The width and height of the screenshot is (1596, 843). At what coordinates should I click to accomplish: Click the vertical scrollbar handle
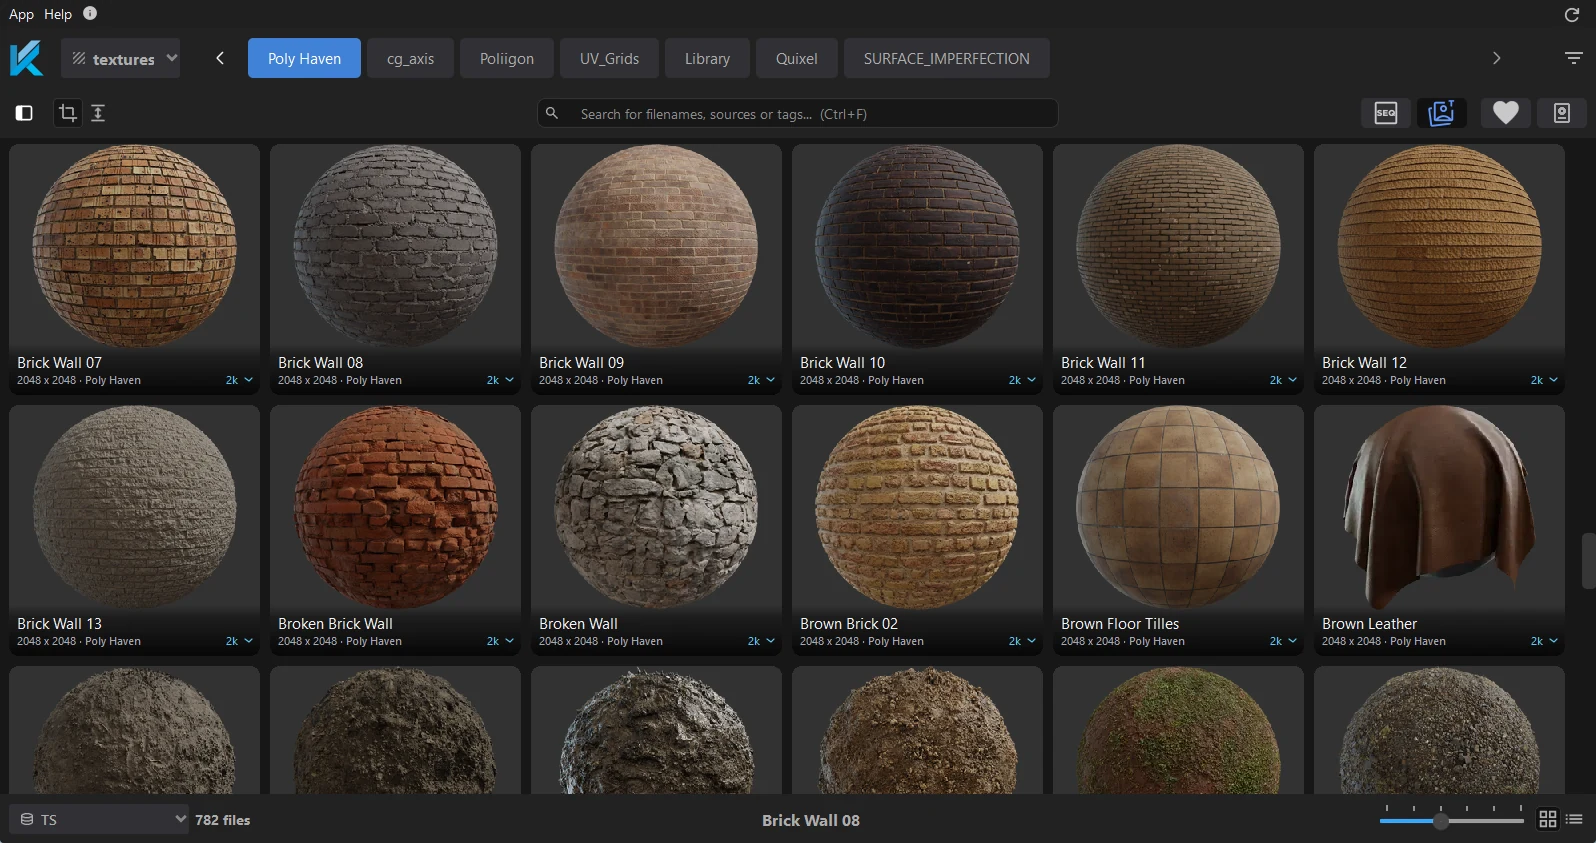tap(1588, 561)
